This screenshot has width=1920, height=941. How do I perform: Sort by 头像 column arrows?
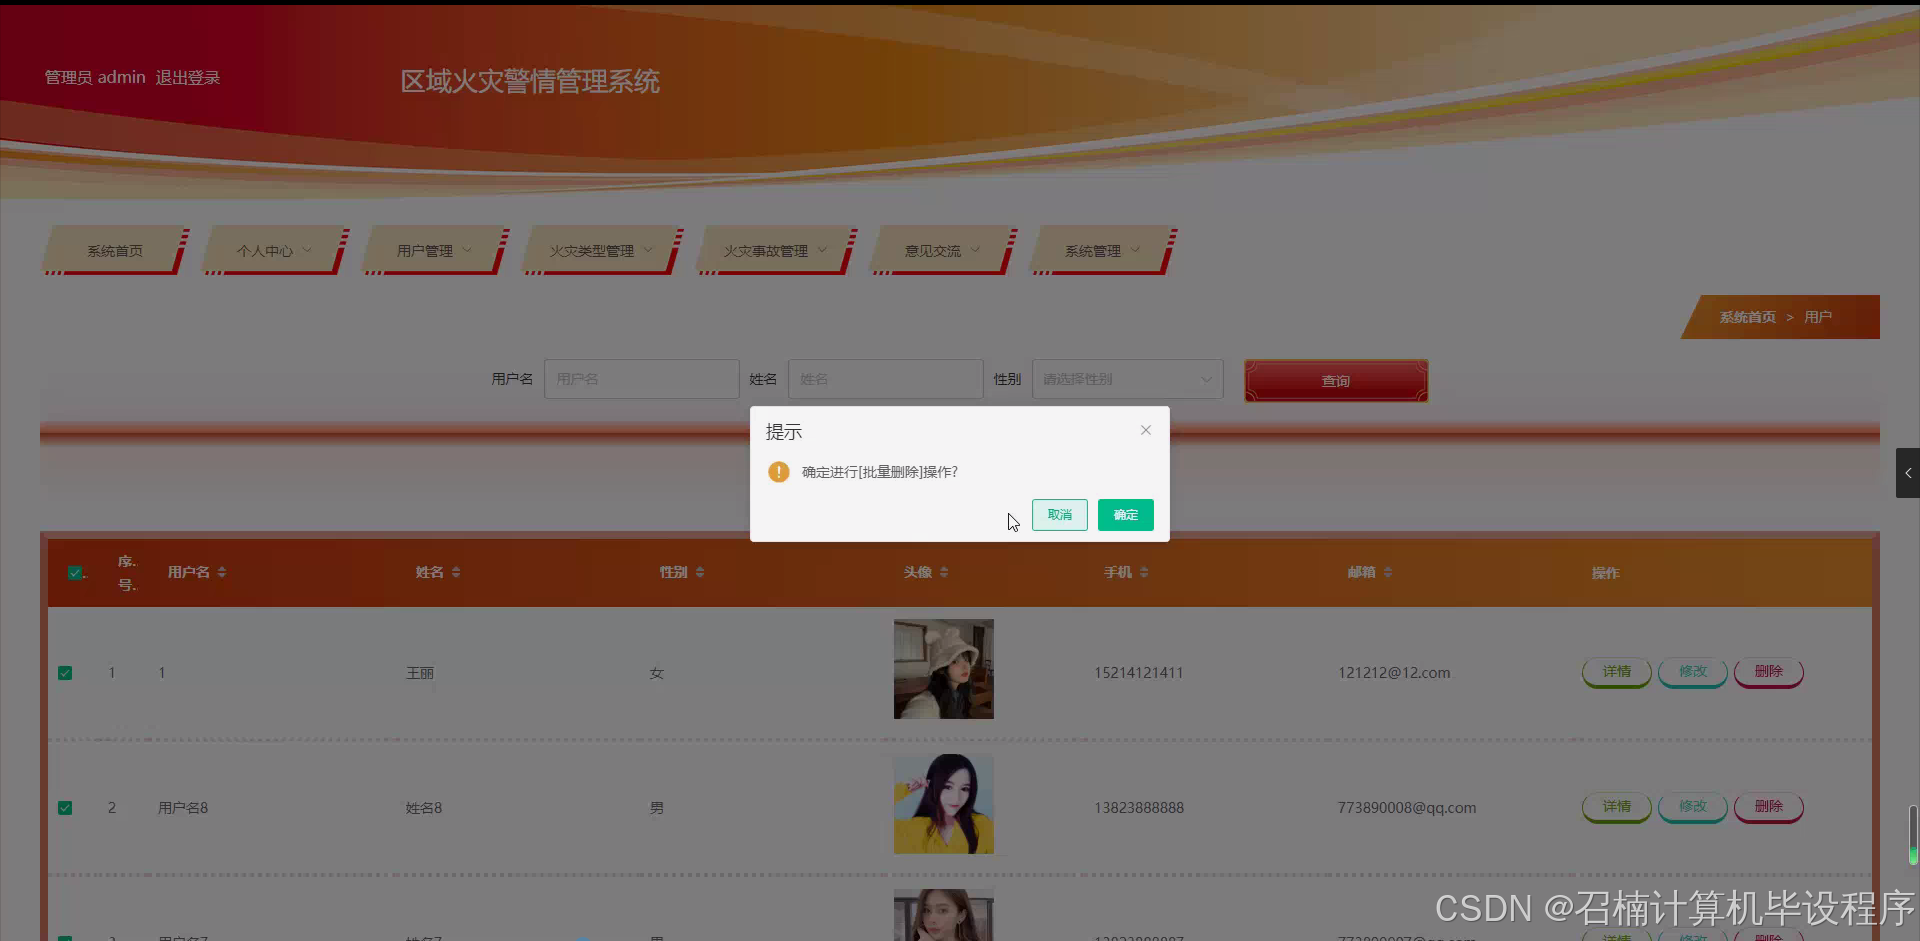[x=944, y=572]
